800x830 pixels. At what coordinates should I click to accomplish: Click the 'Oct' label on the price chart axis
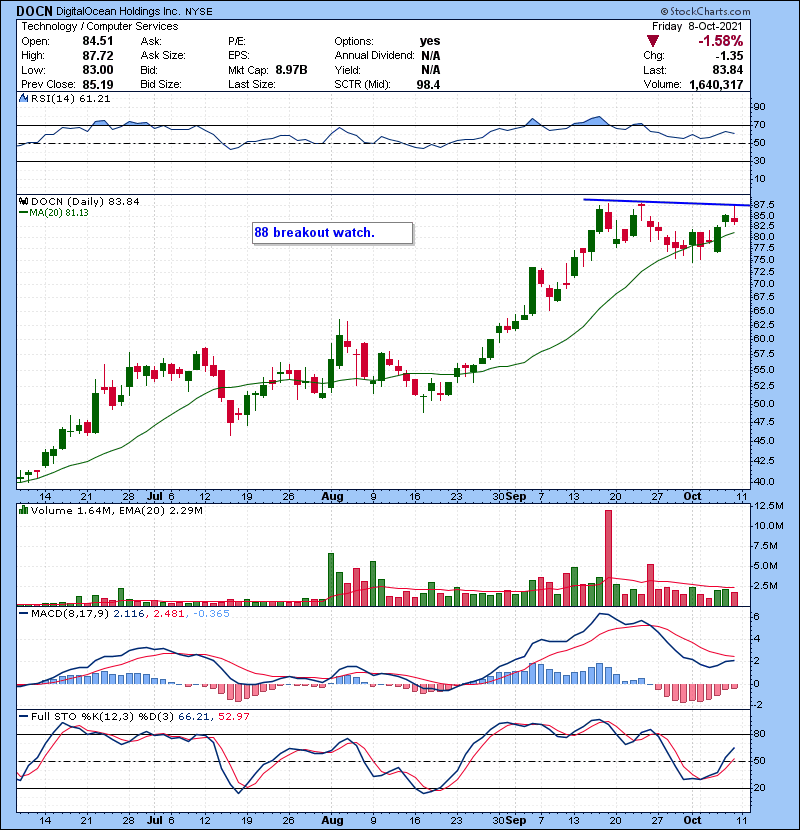[x=692, y=497]
